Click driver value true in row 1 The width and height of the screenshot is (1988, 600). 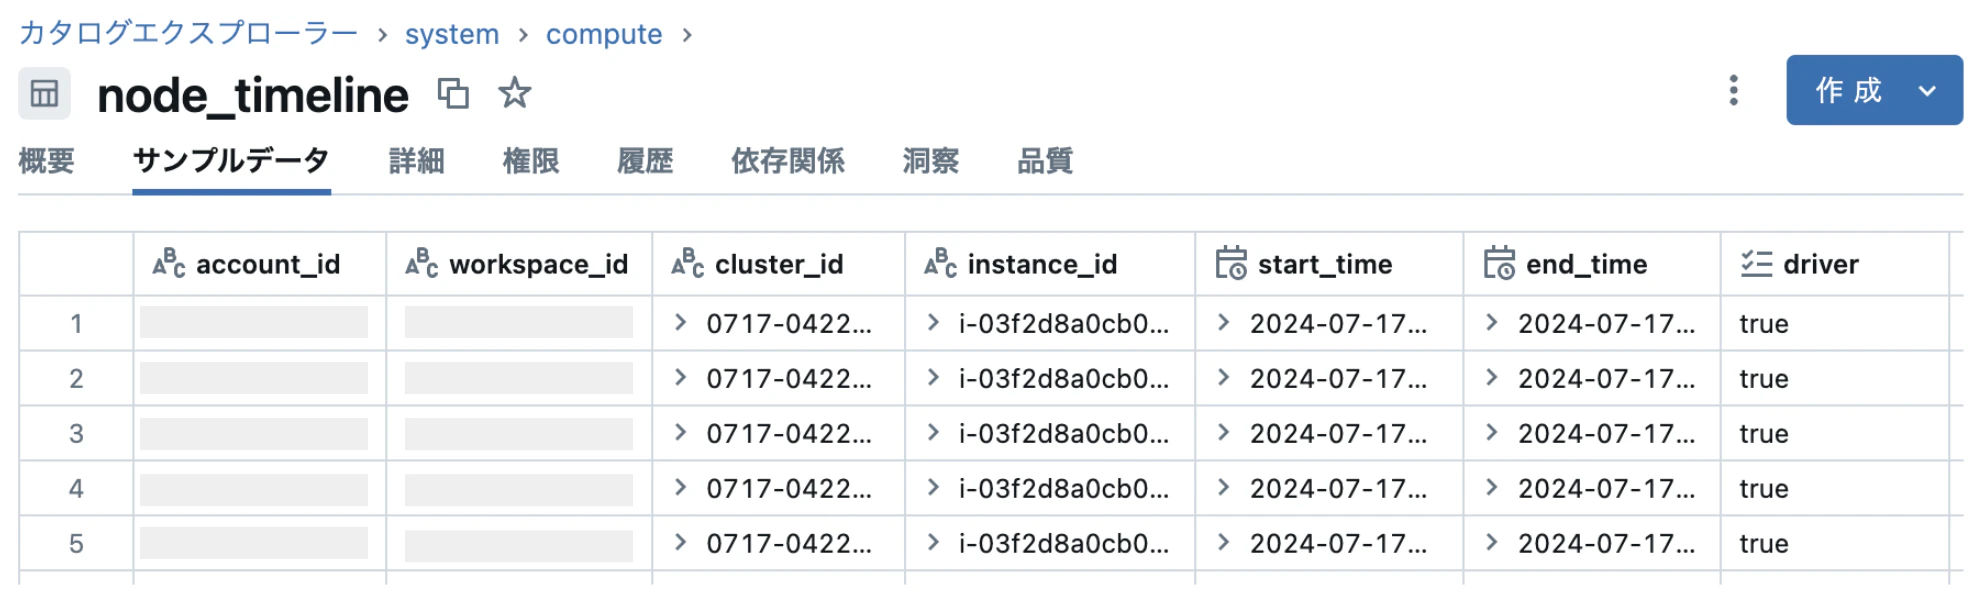1764,324
